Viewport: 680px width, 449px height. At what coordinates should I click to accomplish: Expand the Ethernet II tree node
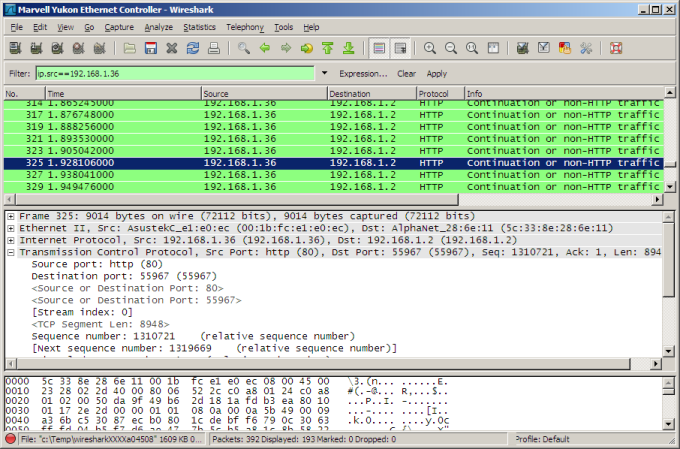pyautogui.click(x=11, y=228)
